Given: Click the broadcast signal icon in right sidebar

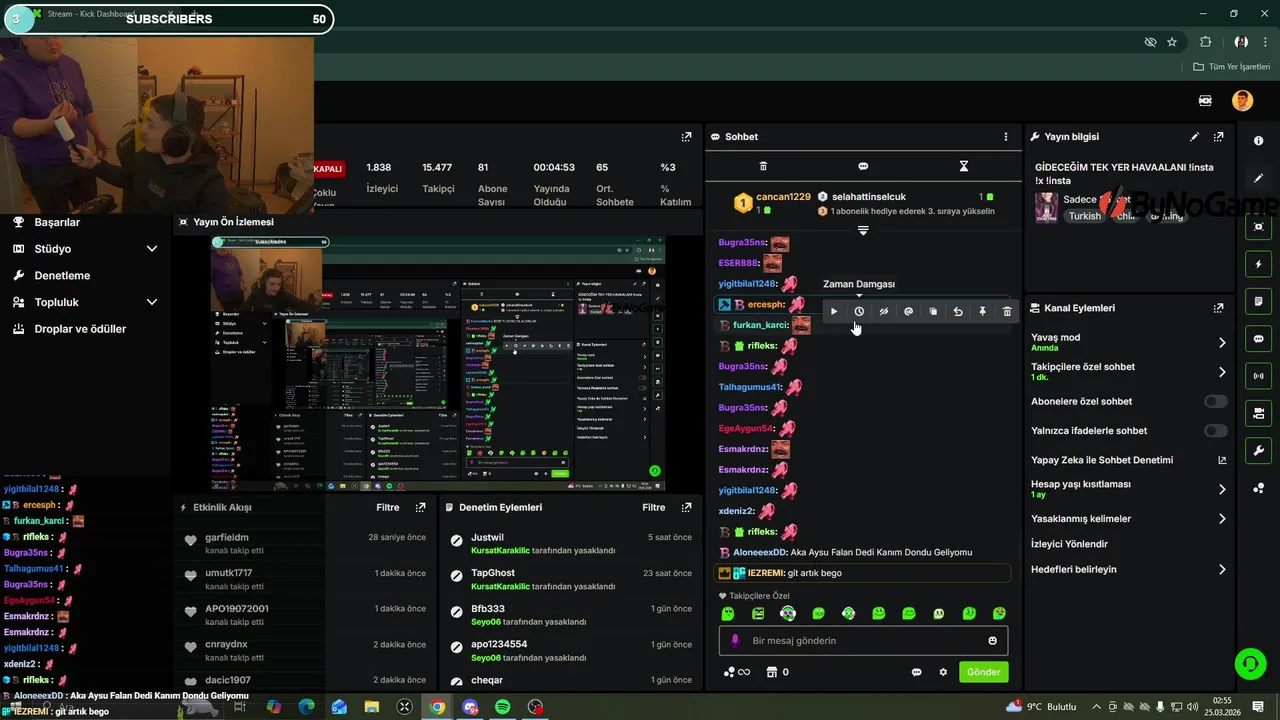Looking at the screenshot, I should [1258, 376].
